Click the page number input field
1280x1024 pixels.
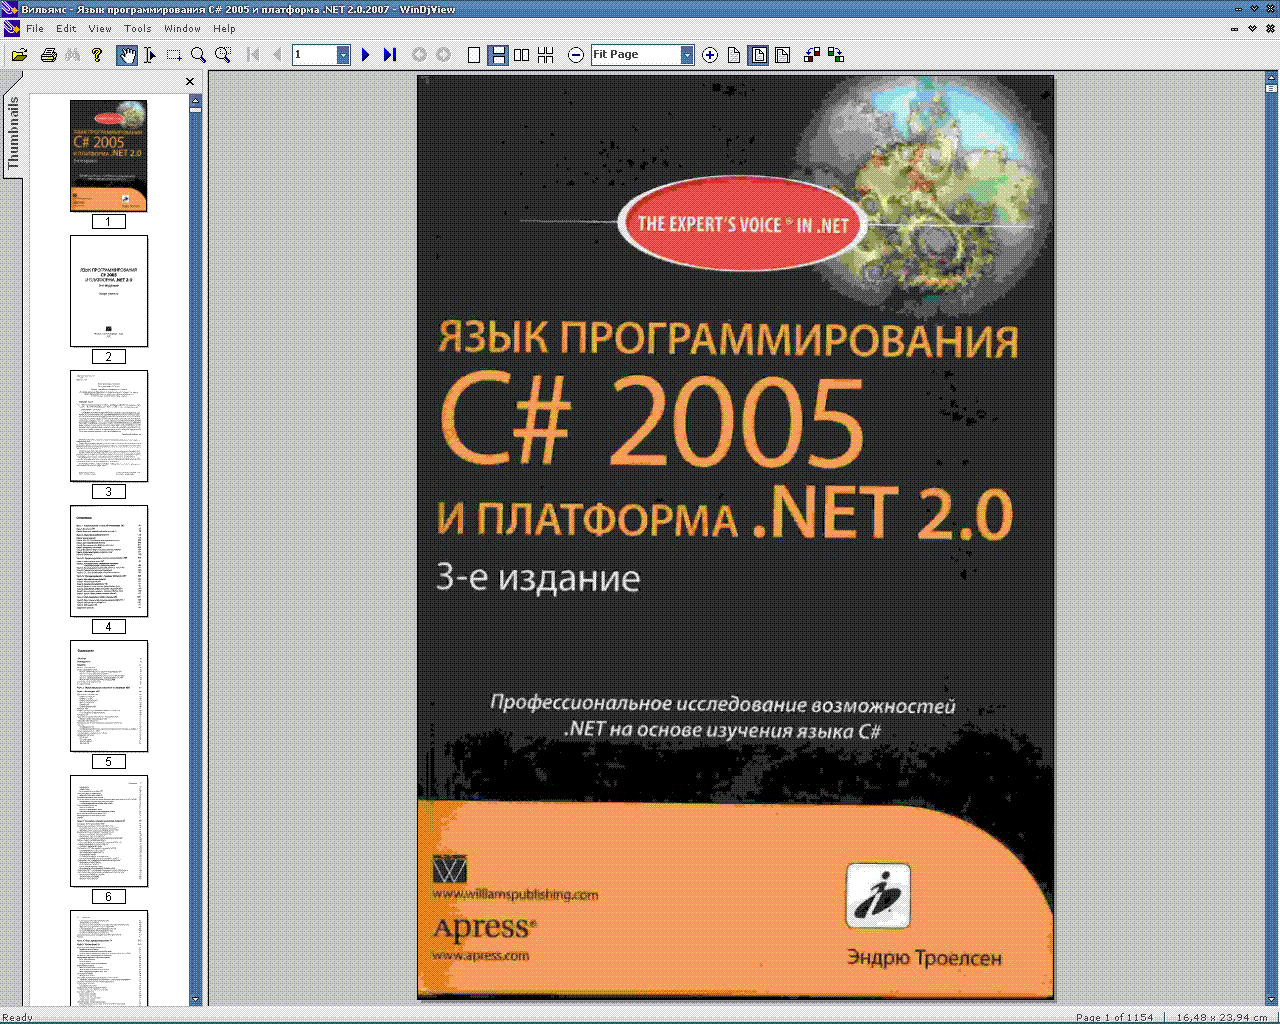tap(314, 55)
